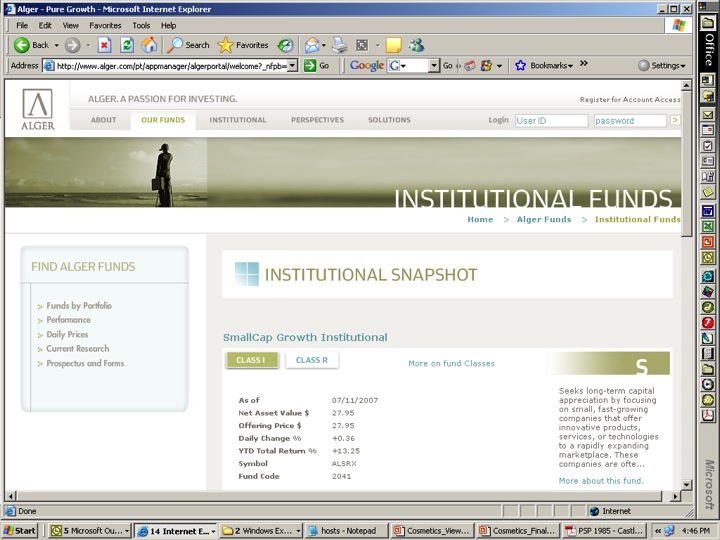
Task: Open the File menu
Action: [22, 25]
